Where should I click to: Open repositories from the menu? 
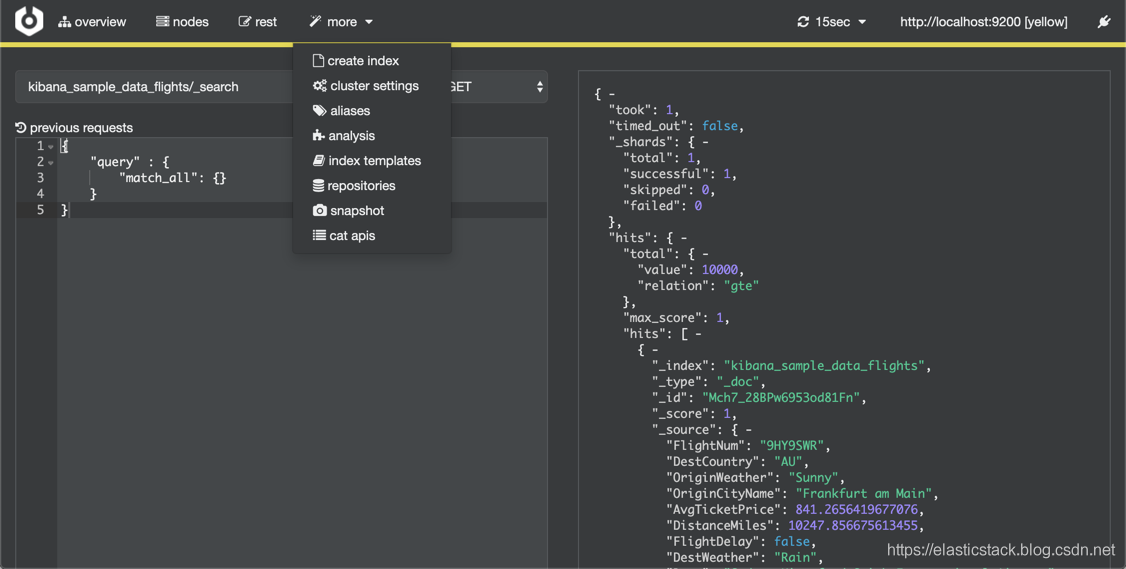tap(354, 185)
